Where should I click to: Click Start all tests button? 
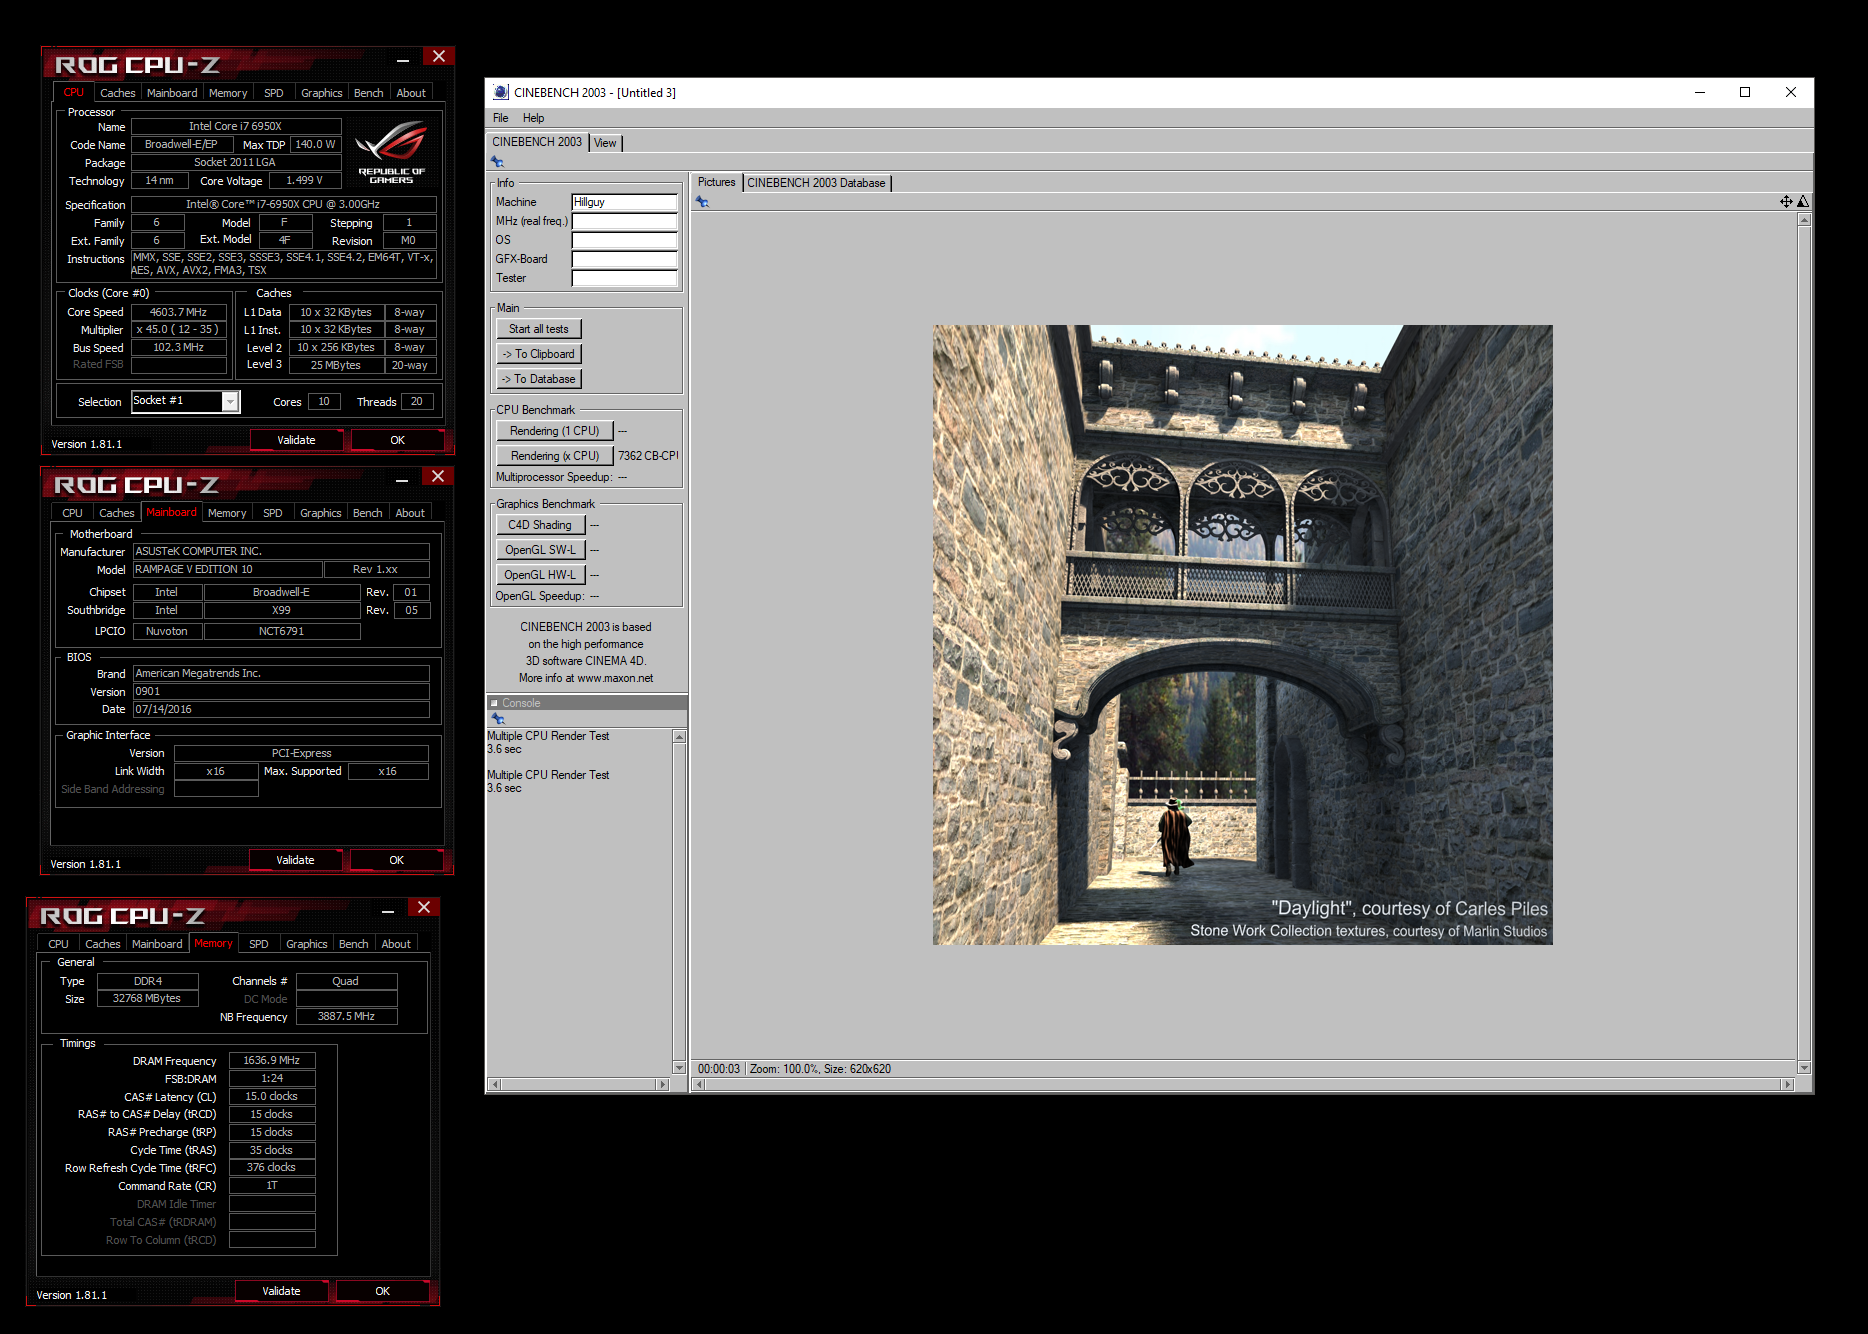coord(538,329)
